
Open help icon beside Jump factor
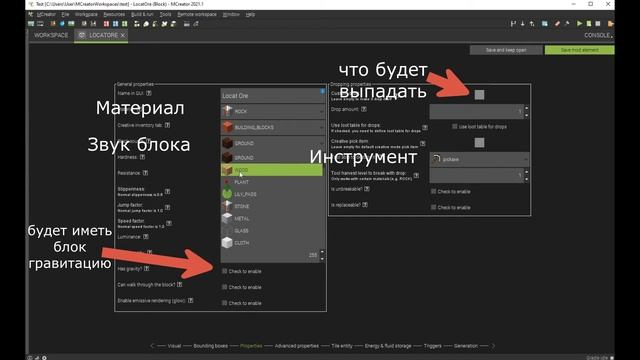coord(167,207)
